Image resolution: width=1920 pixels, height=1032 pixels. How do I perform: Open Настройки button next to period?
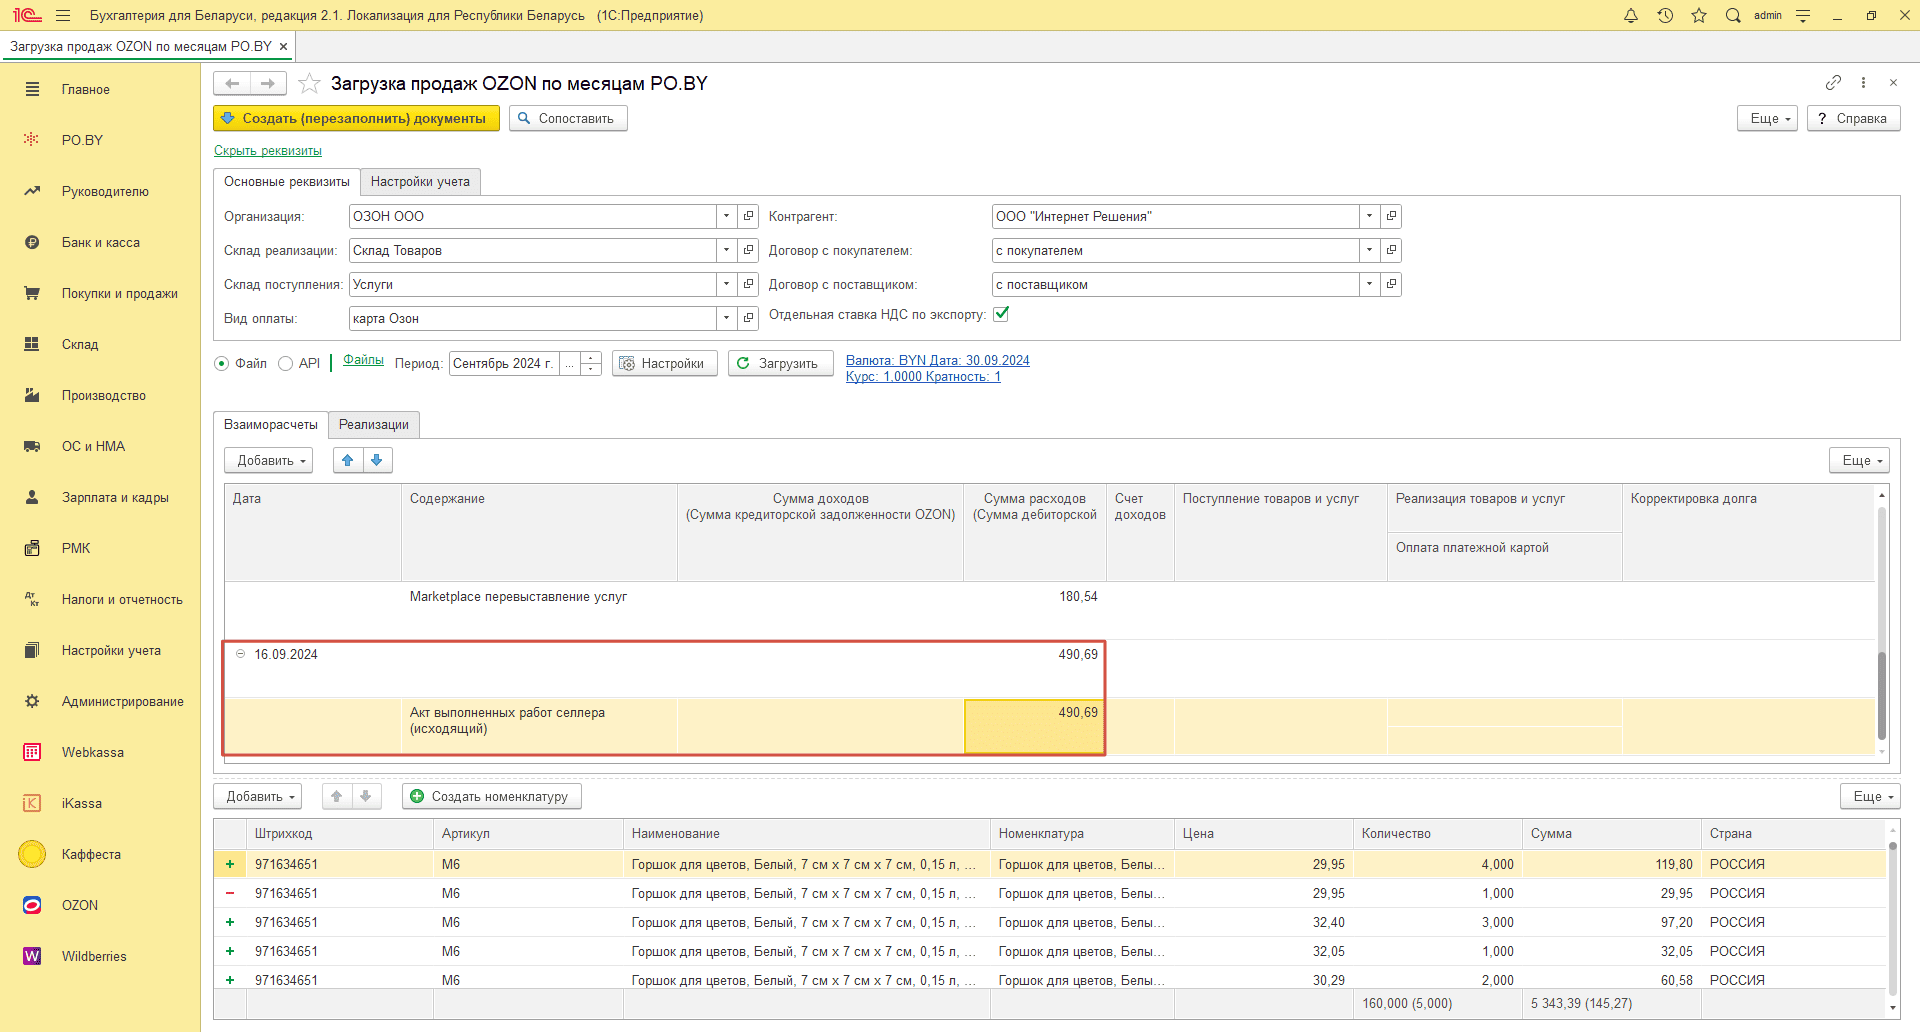(664, 364)
